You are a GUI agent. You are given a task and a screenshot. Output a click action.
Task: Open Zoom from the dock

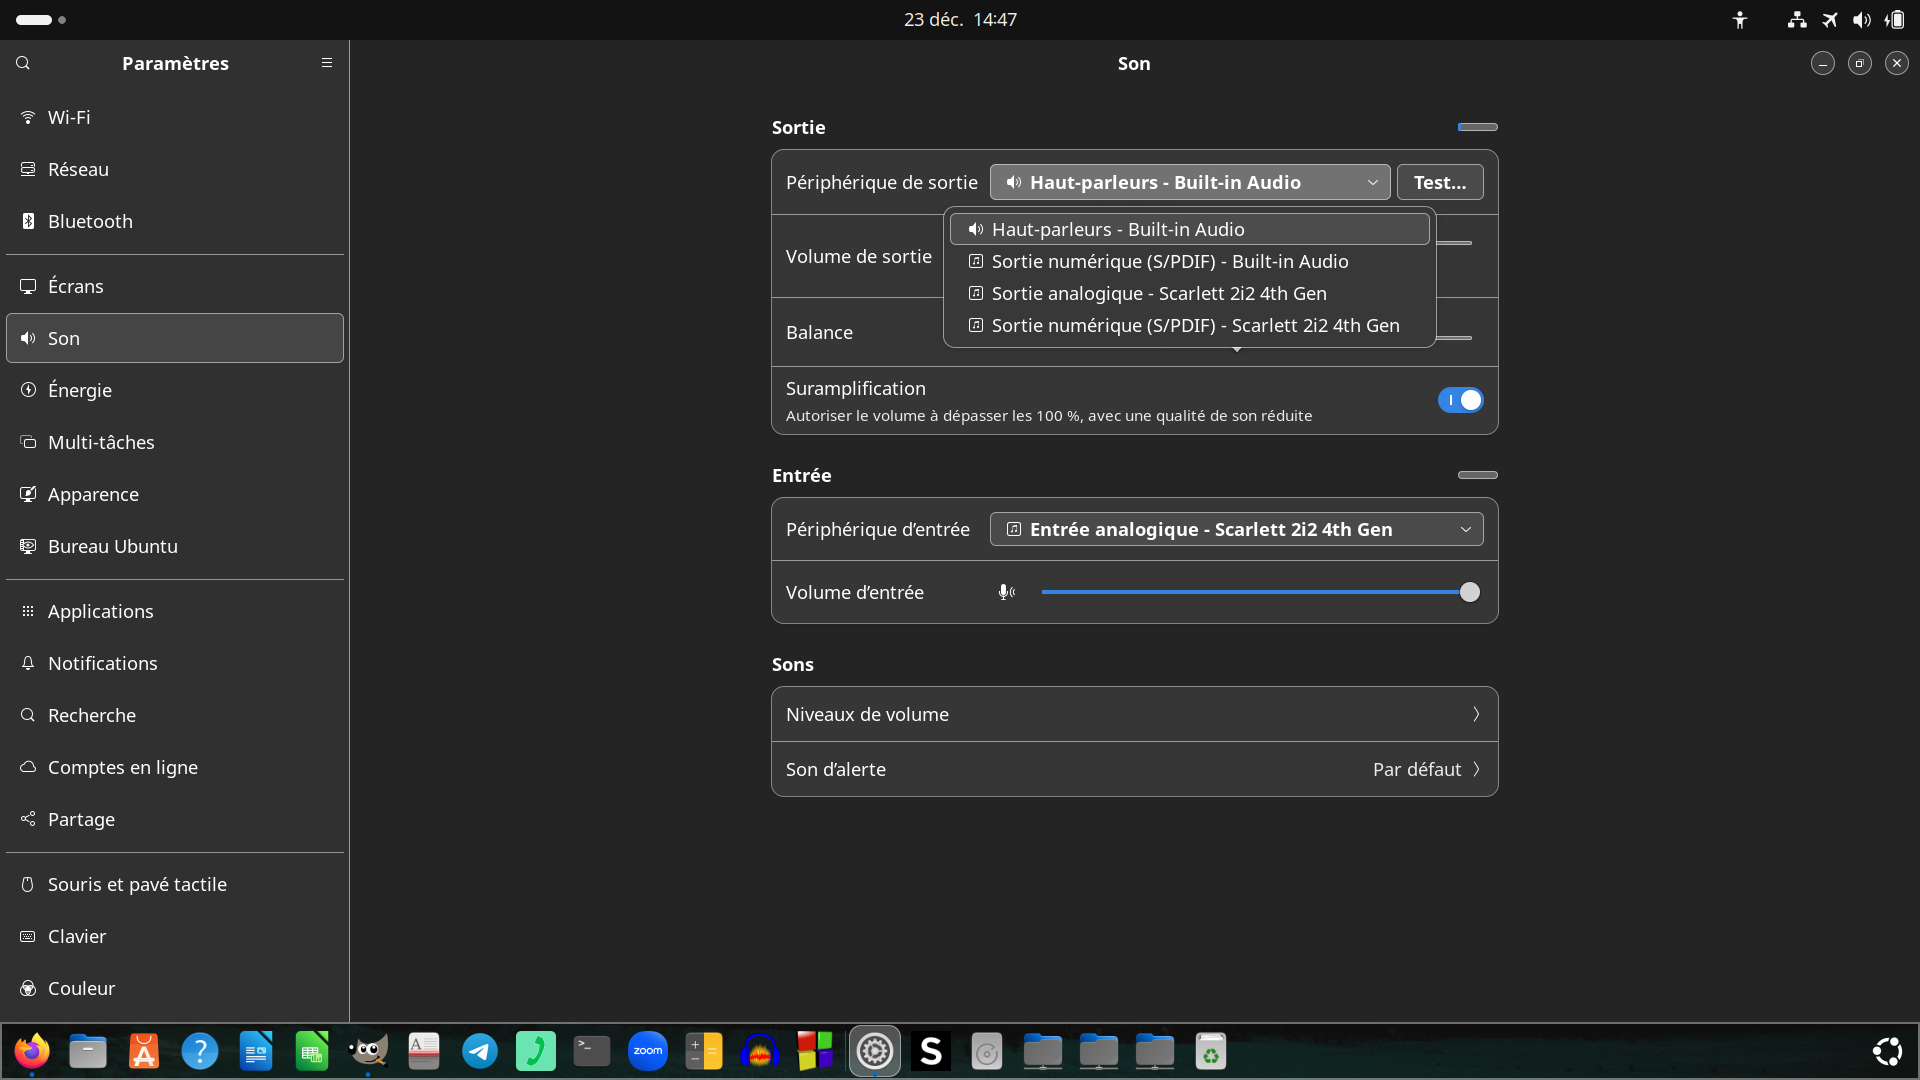tap(648, 1051)
